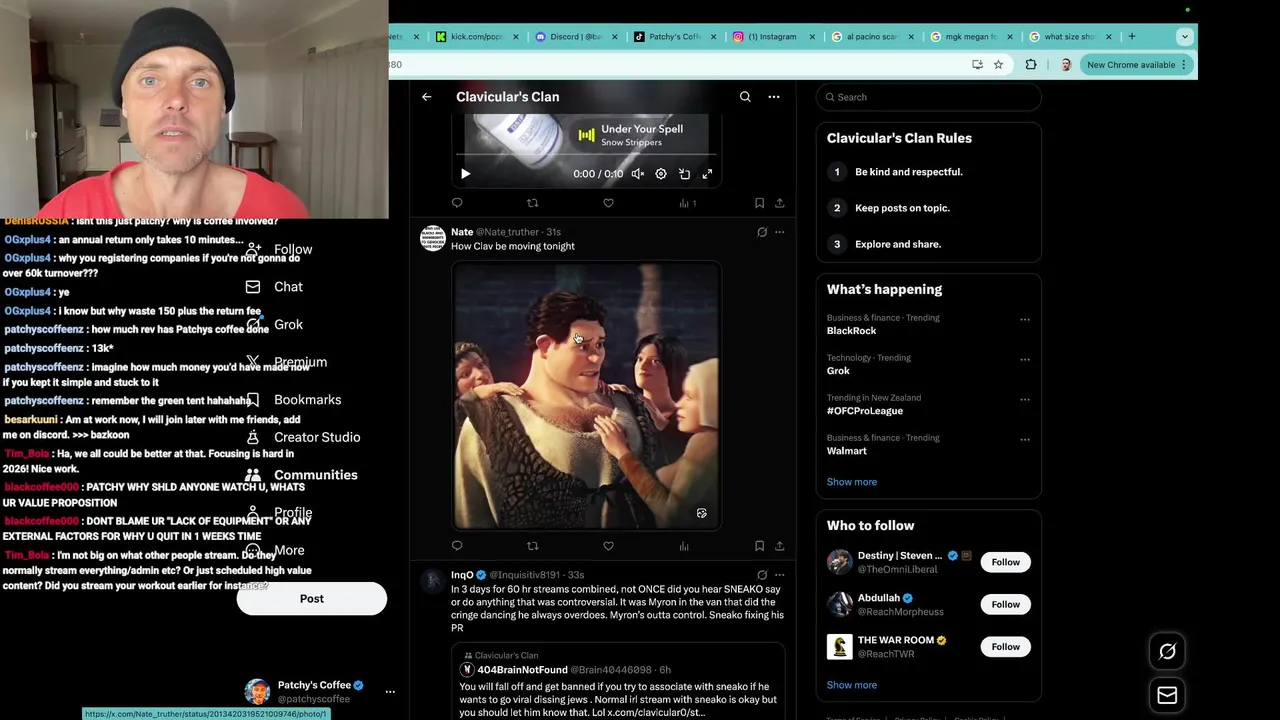This screenshot has width=1280, height=720.
Task: Open search within Clavicular's Clan community
Action: (x=745, y=97)
